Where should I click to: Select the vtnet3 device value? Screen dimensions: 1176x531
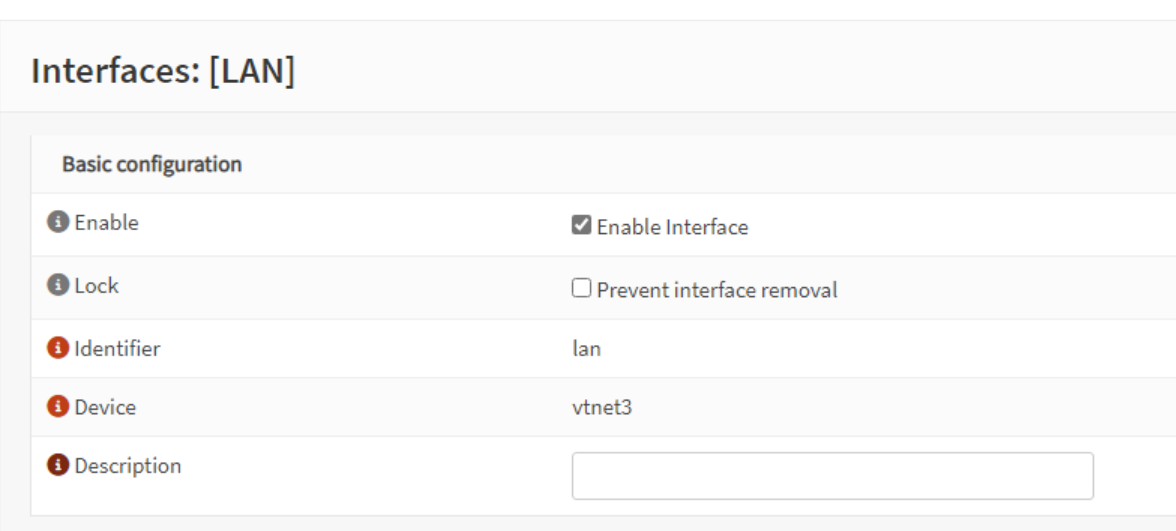tap(602, 407)
